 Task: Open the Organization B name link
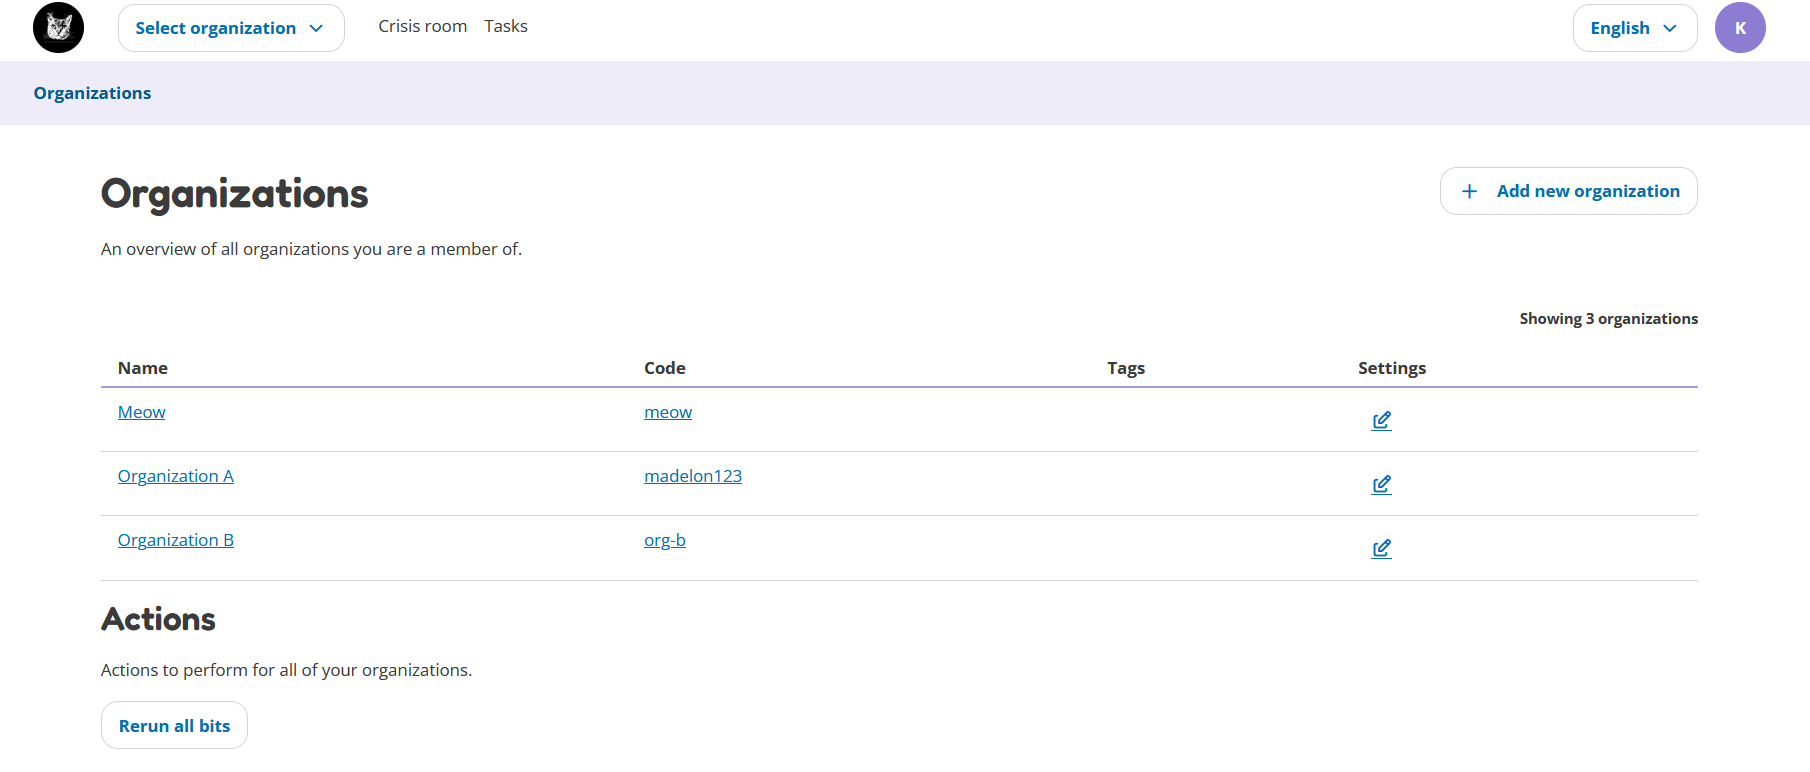pos(176,540)
